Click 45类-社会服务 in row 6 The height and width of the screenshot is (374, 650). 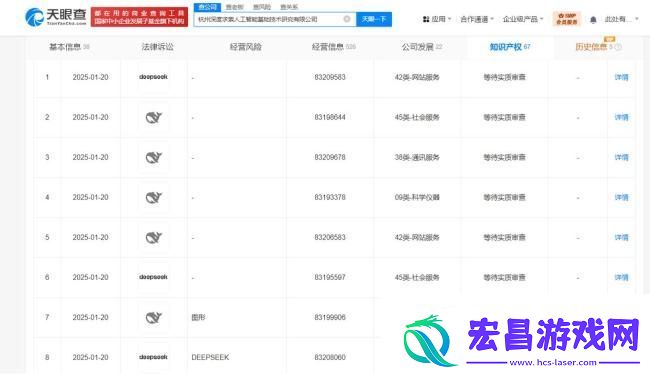[417, 277]
